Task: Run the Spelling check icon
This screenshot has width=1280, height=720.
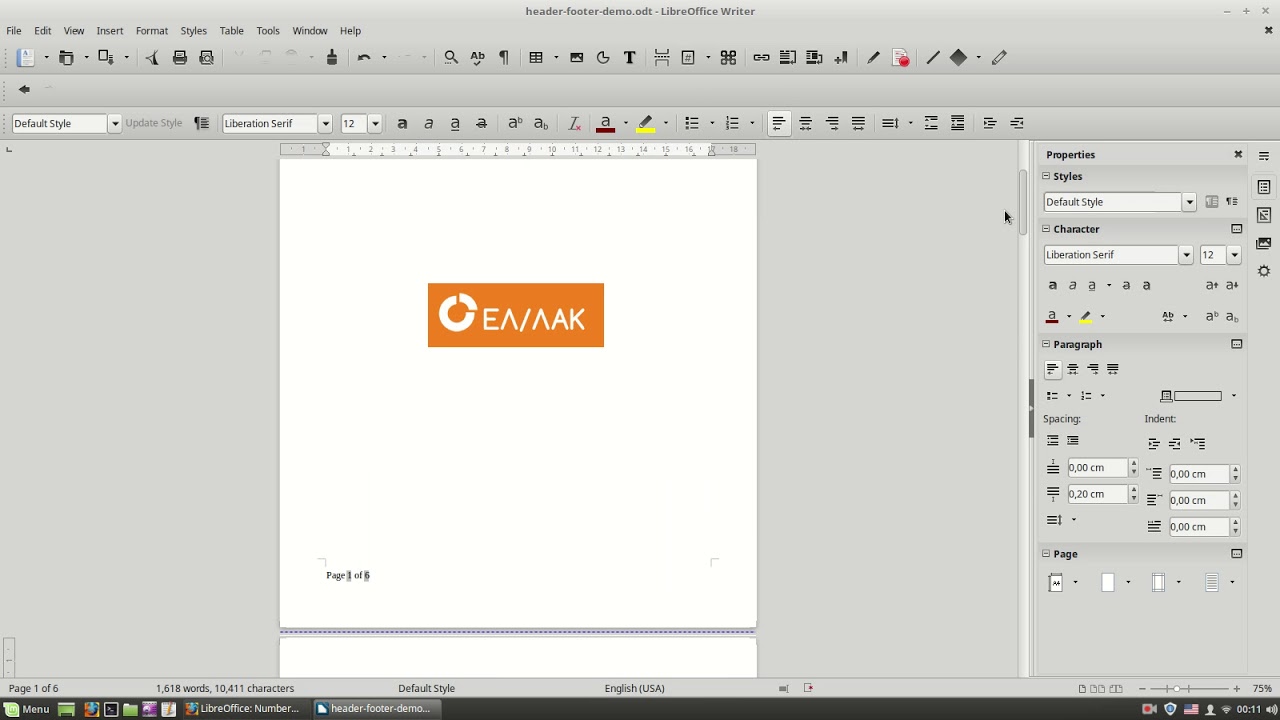Action: (477, 58)
